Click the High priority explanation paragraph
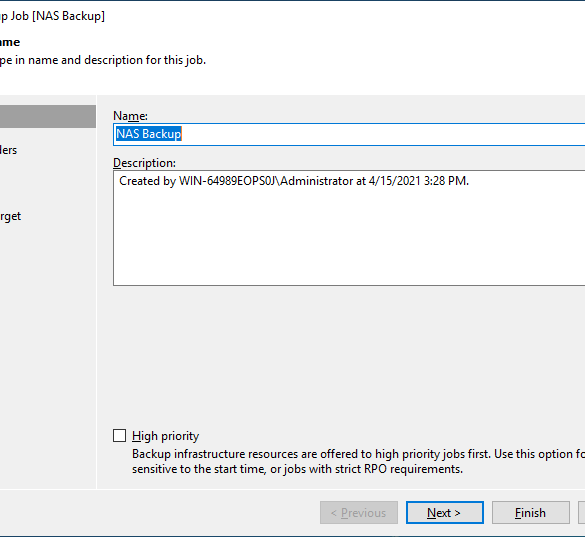The width and height of the screenshot is (585, 537). point(358,461)
